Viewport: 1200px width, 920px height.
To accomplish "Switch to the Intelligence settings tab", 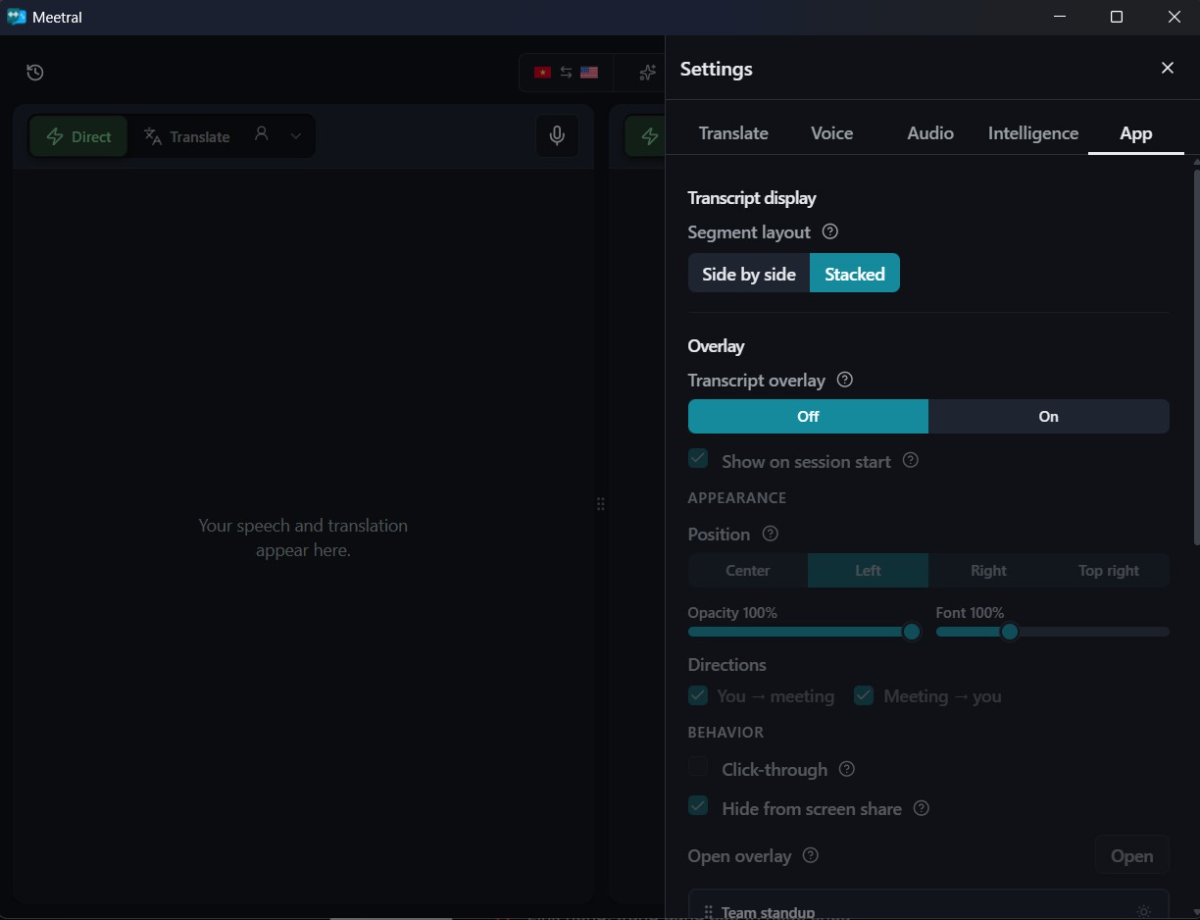I will coord(1033,133).
